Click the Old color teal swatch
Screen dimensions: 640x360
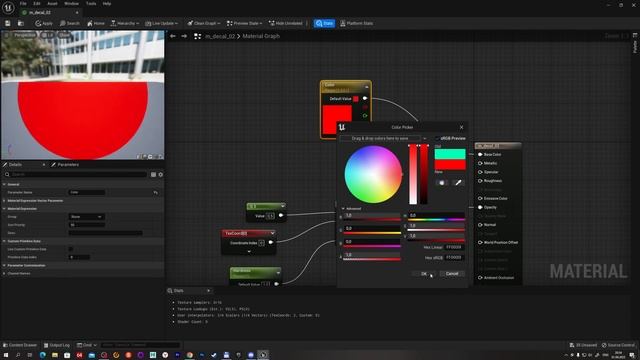click(450, 154)
